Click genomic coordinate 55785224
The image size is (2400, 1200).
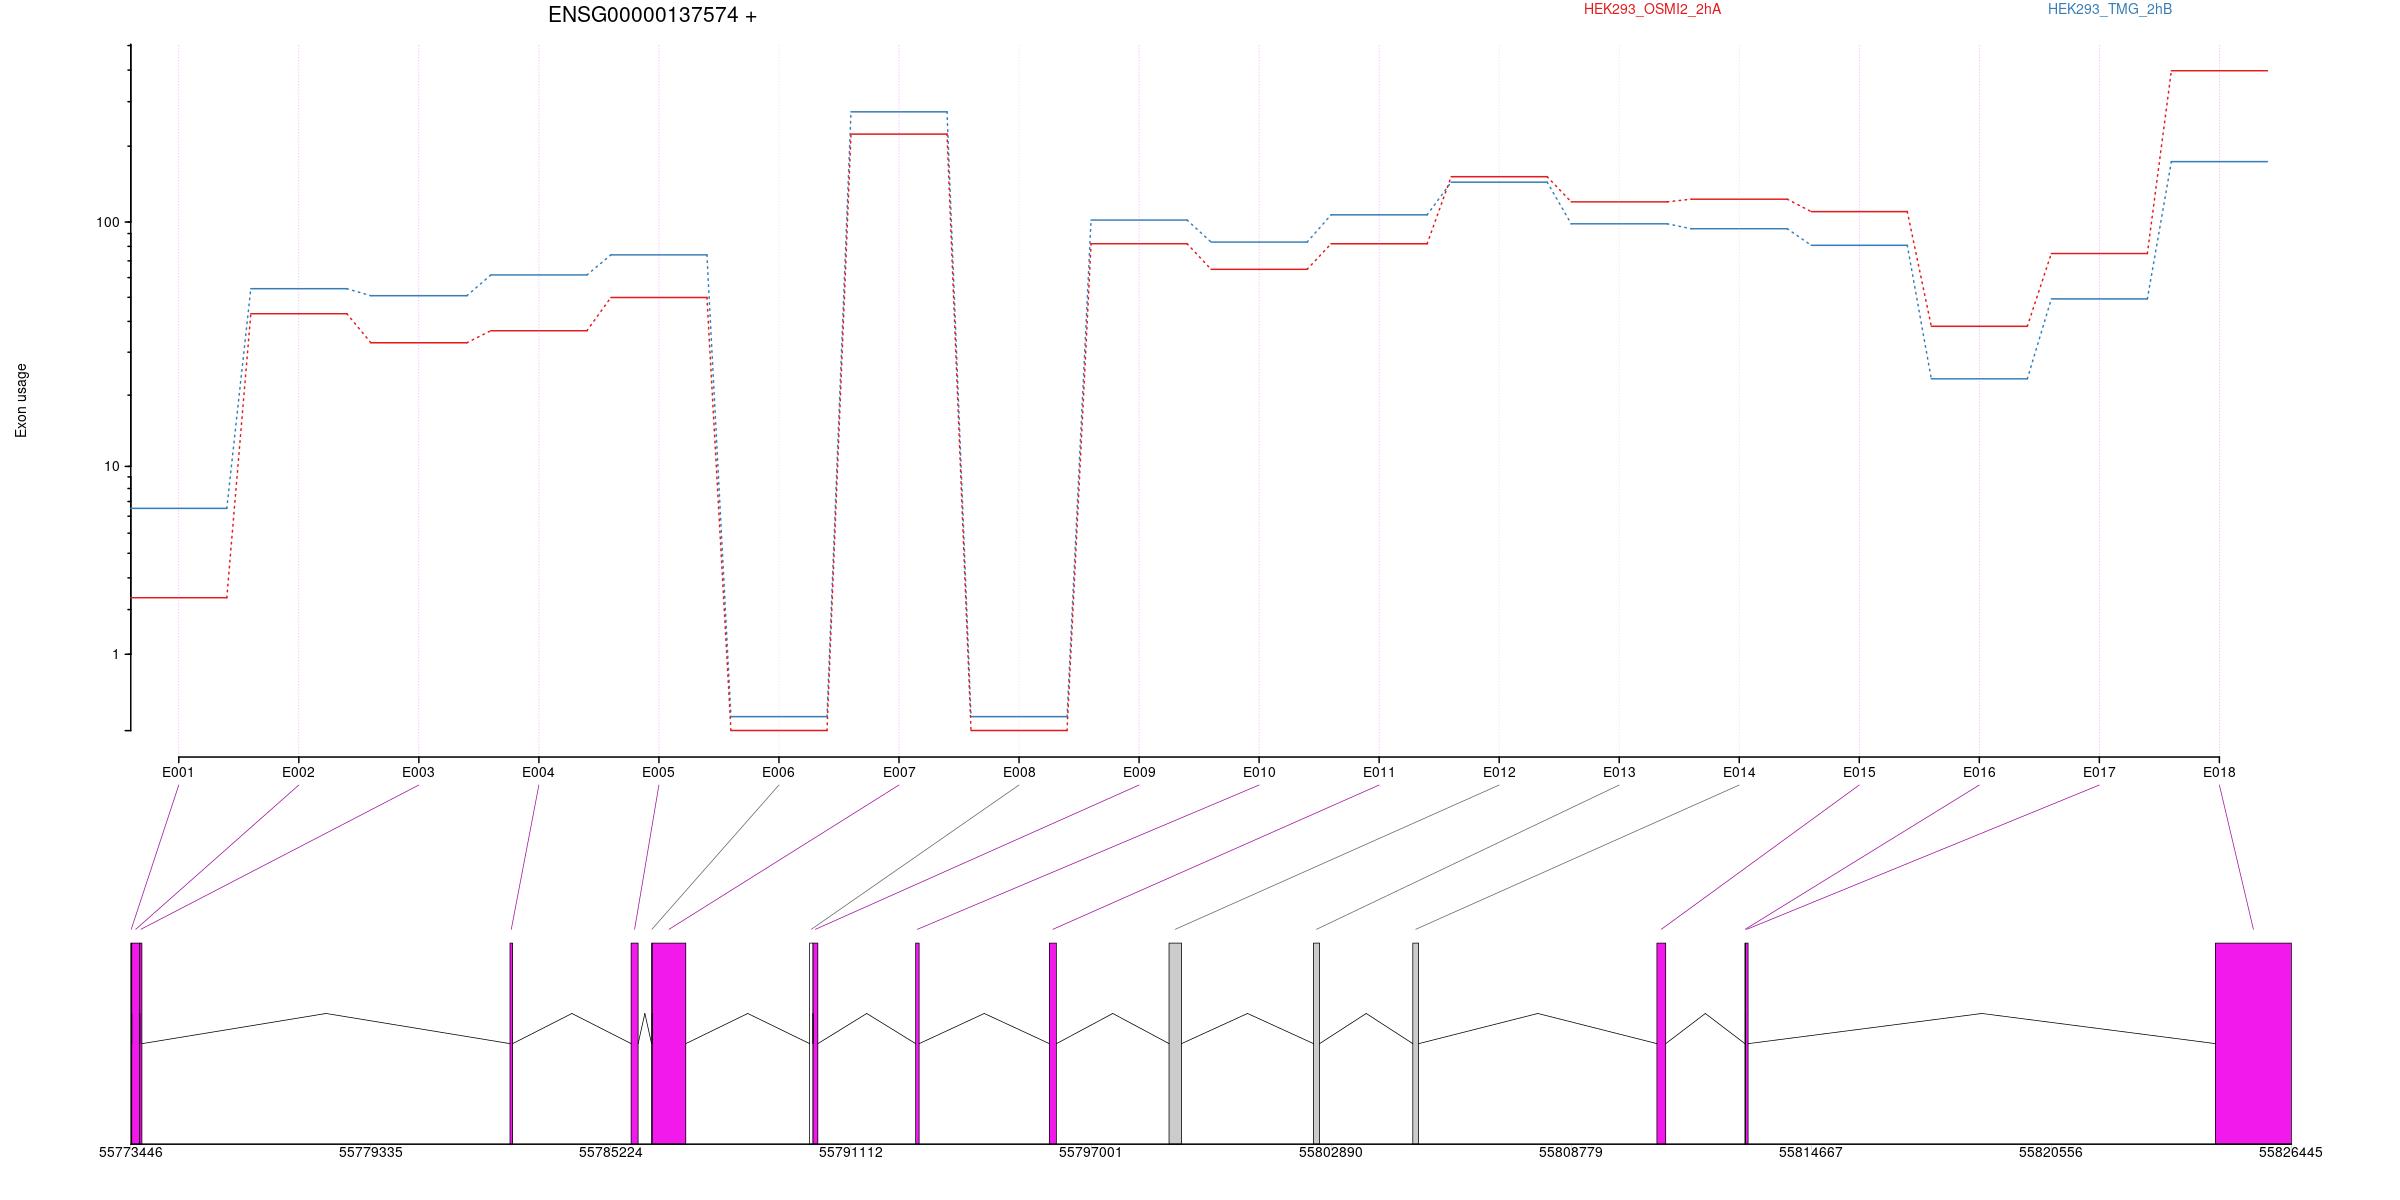[611, 1152]
